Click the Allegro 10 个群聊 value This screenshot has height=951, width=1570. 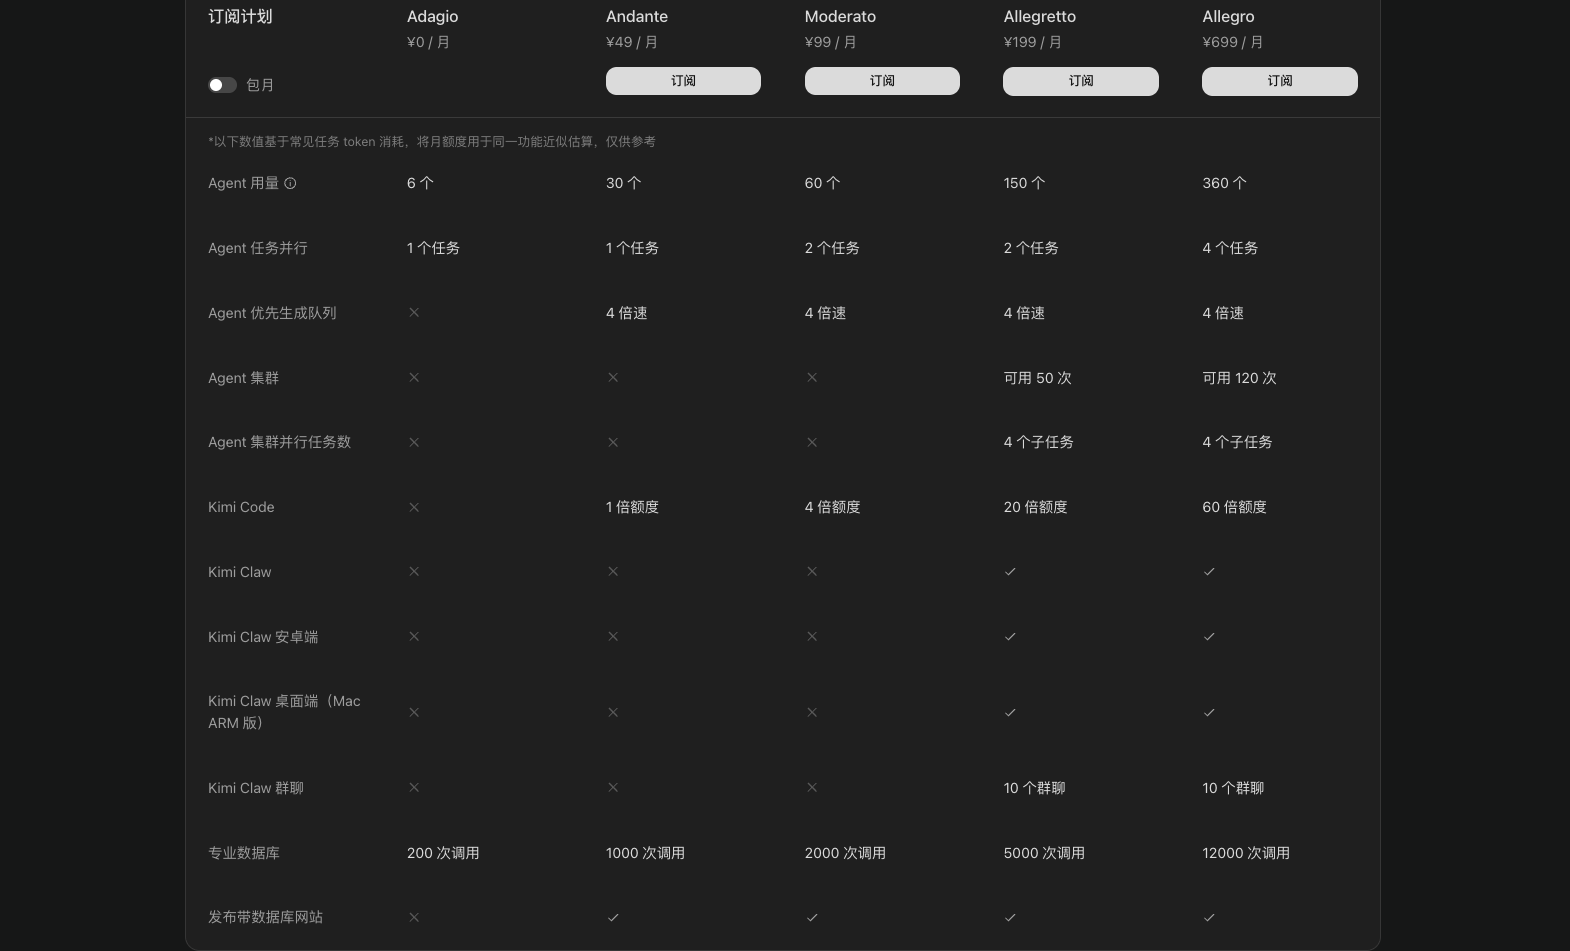[1233, 788]
